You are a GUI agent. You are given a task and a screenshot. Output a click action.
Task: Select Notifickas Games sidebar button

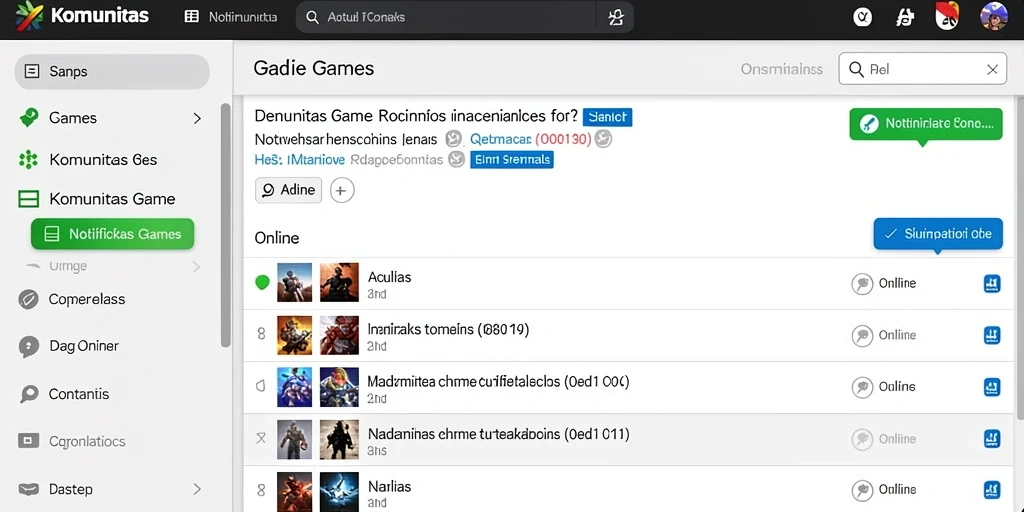112,234
